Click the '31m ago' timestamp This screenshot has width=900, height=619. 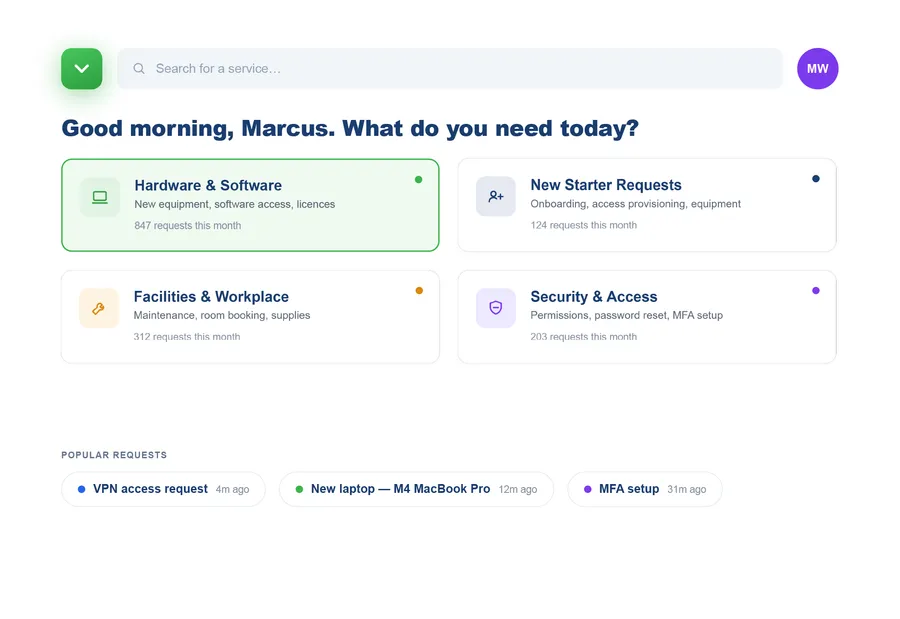click(x=686, y=489)
